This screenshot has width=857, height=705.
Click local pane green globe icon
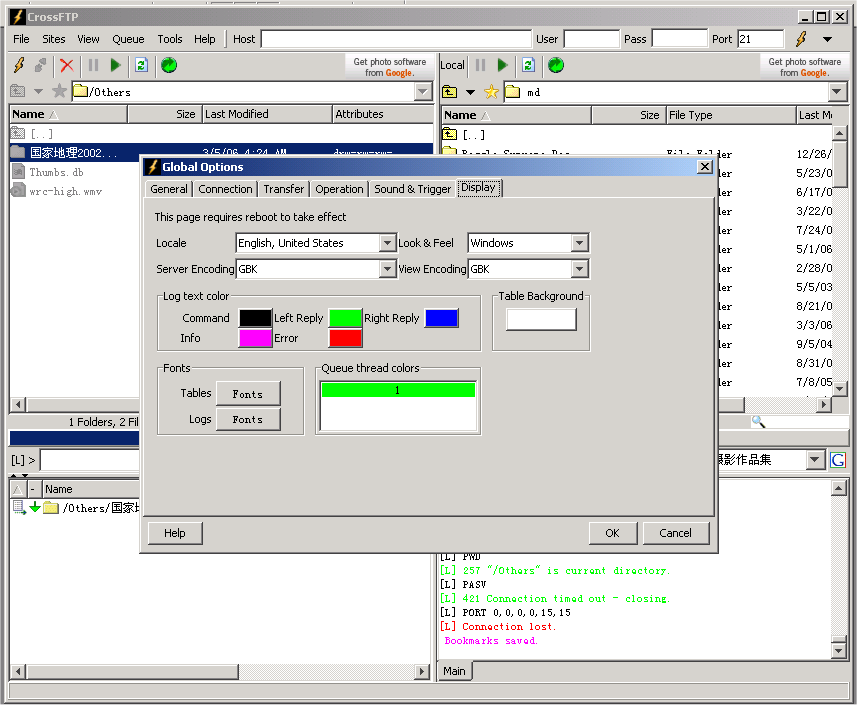coord(556,66)
